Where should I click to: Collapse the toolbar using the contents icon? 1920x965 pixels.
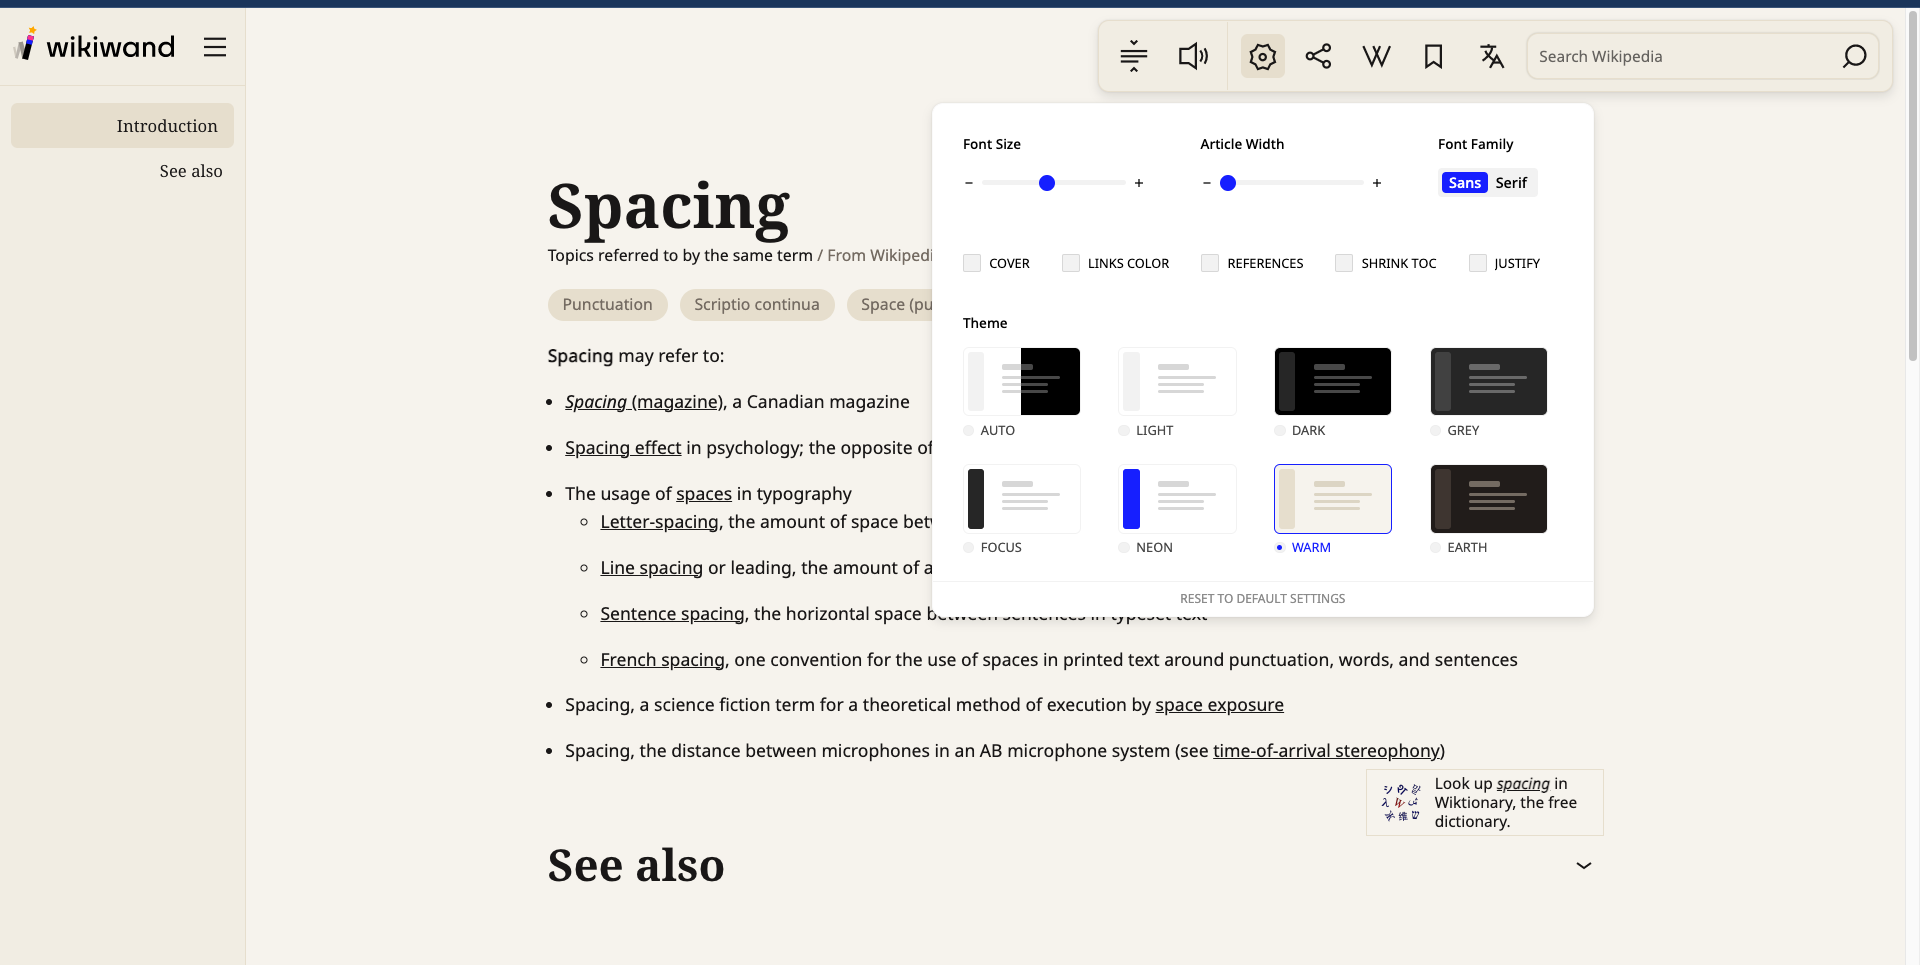point(1133,56)
